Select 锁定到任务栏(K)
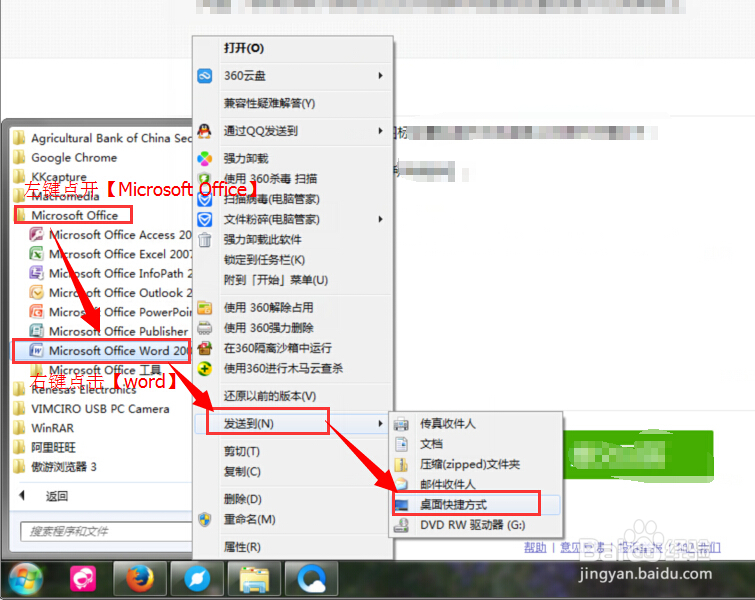 pyautogui.click(x=264, y=260)
